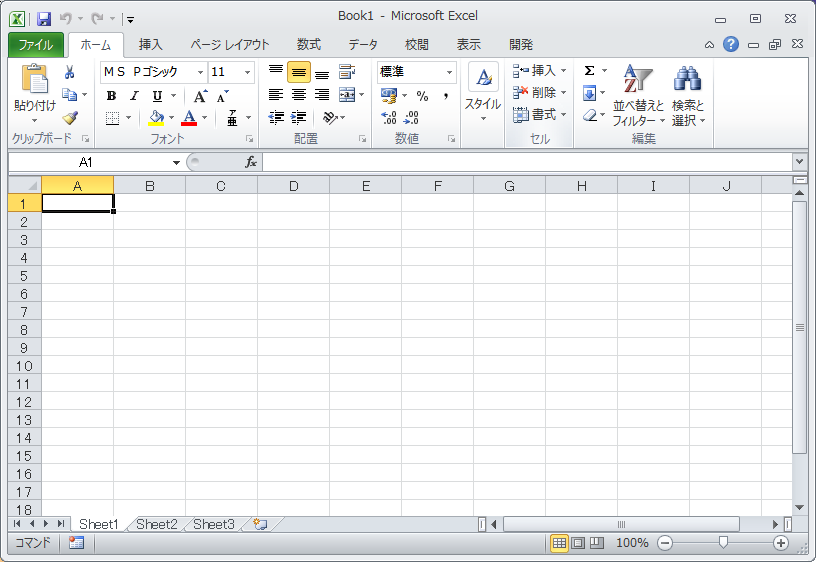
Task: Toggle bottom vertical alignment
Action: click(x=322, y=72)
